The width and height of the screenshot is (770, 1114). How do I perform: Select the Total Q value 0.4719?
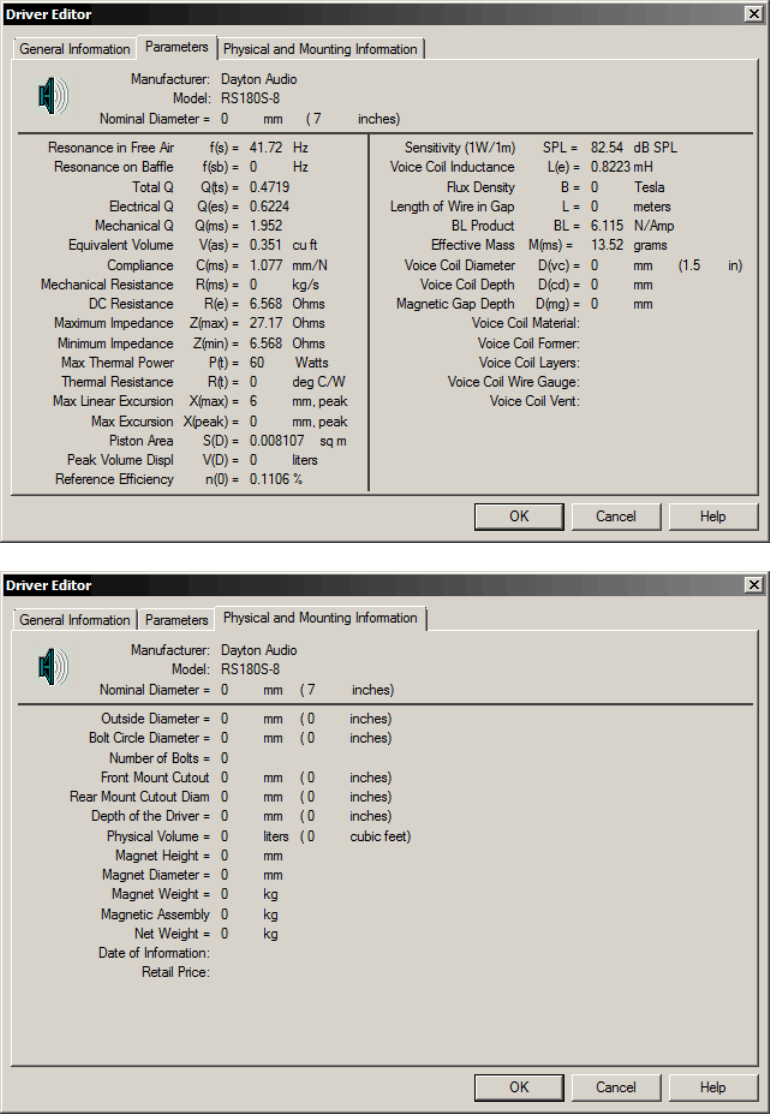coord(269,188)
